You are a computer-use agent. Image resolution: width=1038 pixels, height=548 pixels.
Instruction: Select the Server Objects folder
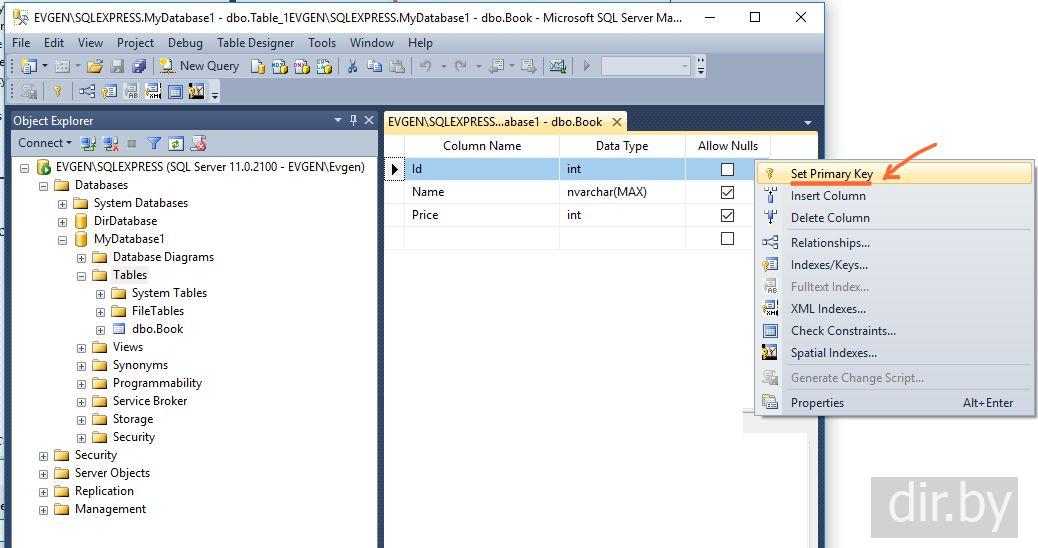click(112, 473)
